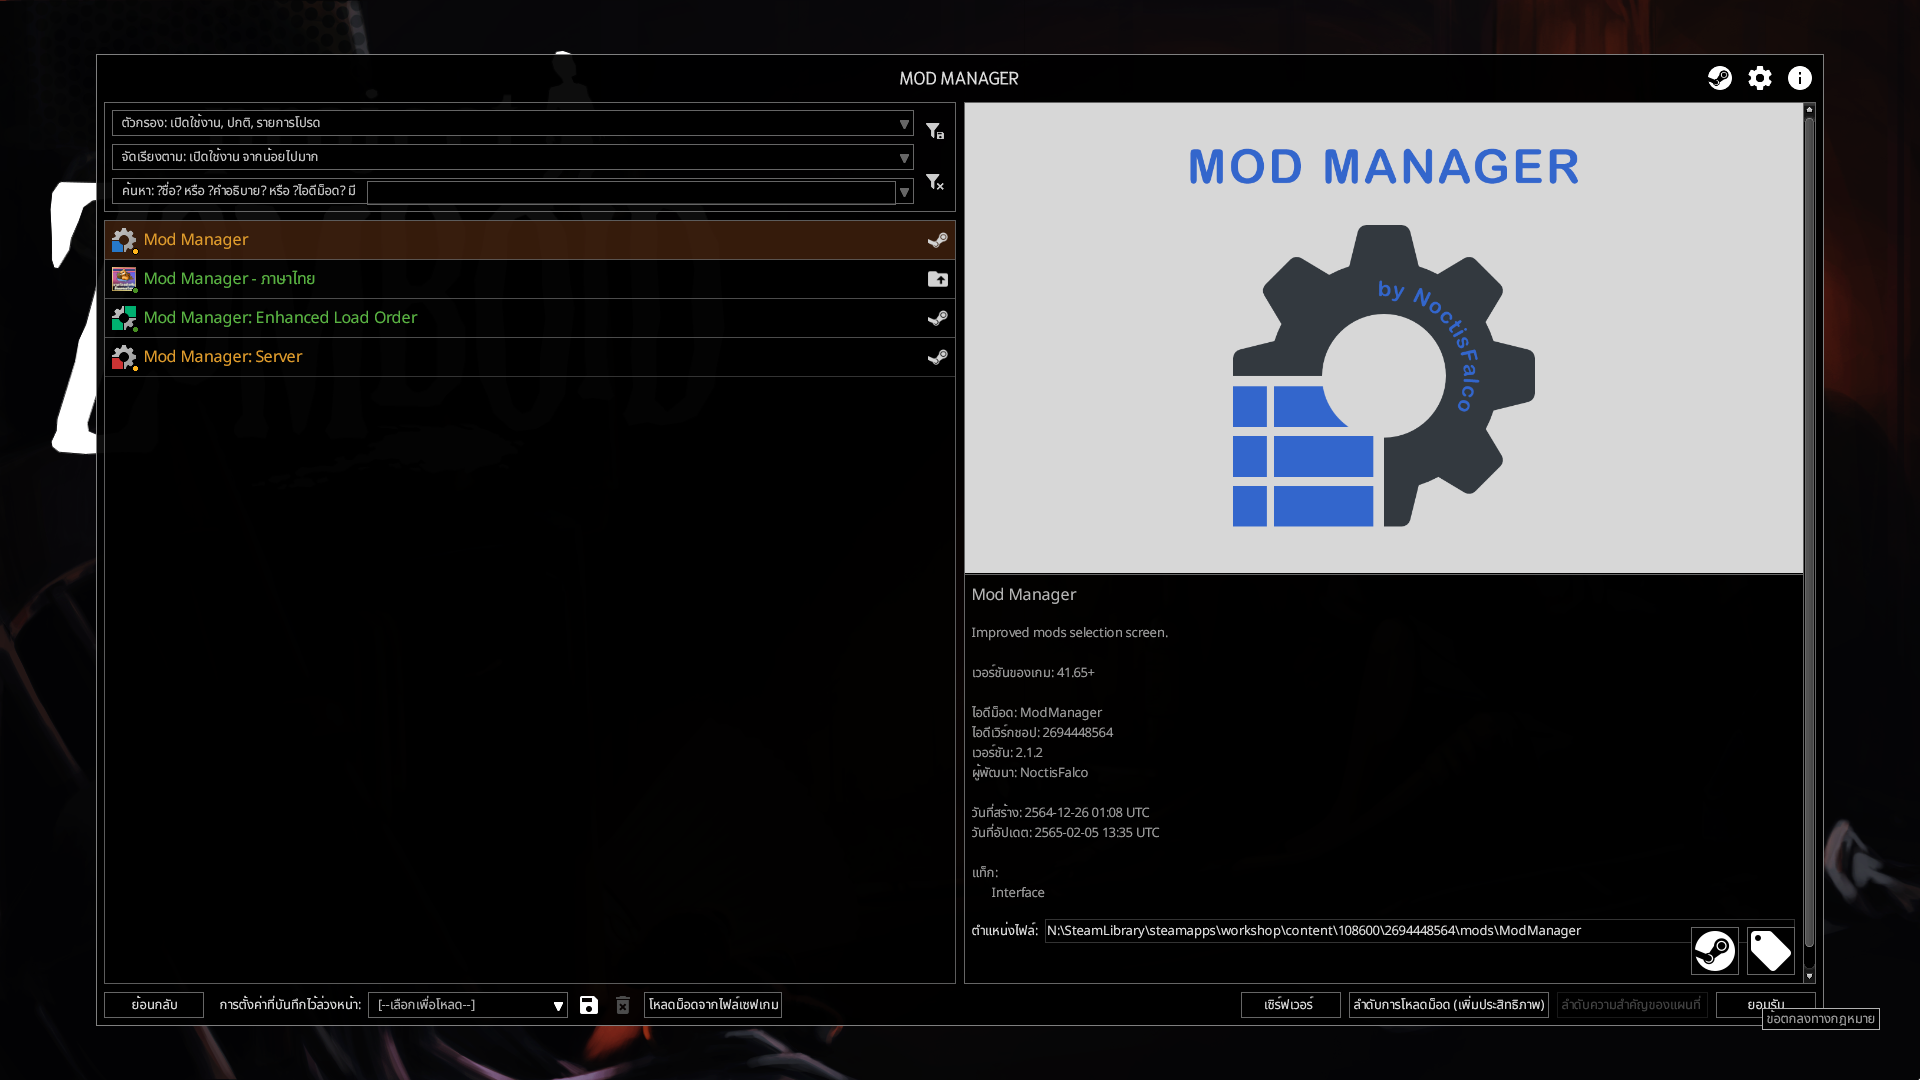Clear filters with funnel-X icon
This screenshot has height=1080, width=1920.
934,182
